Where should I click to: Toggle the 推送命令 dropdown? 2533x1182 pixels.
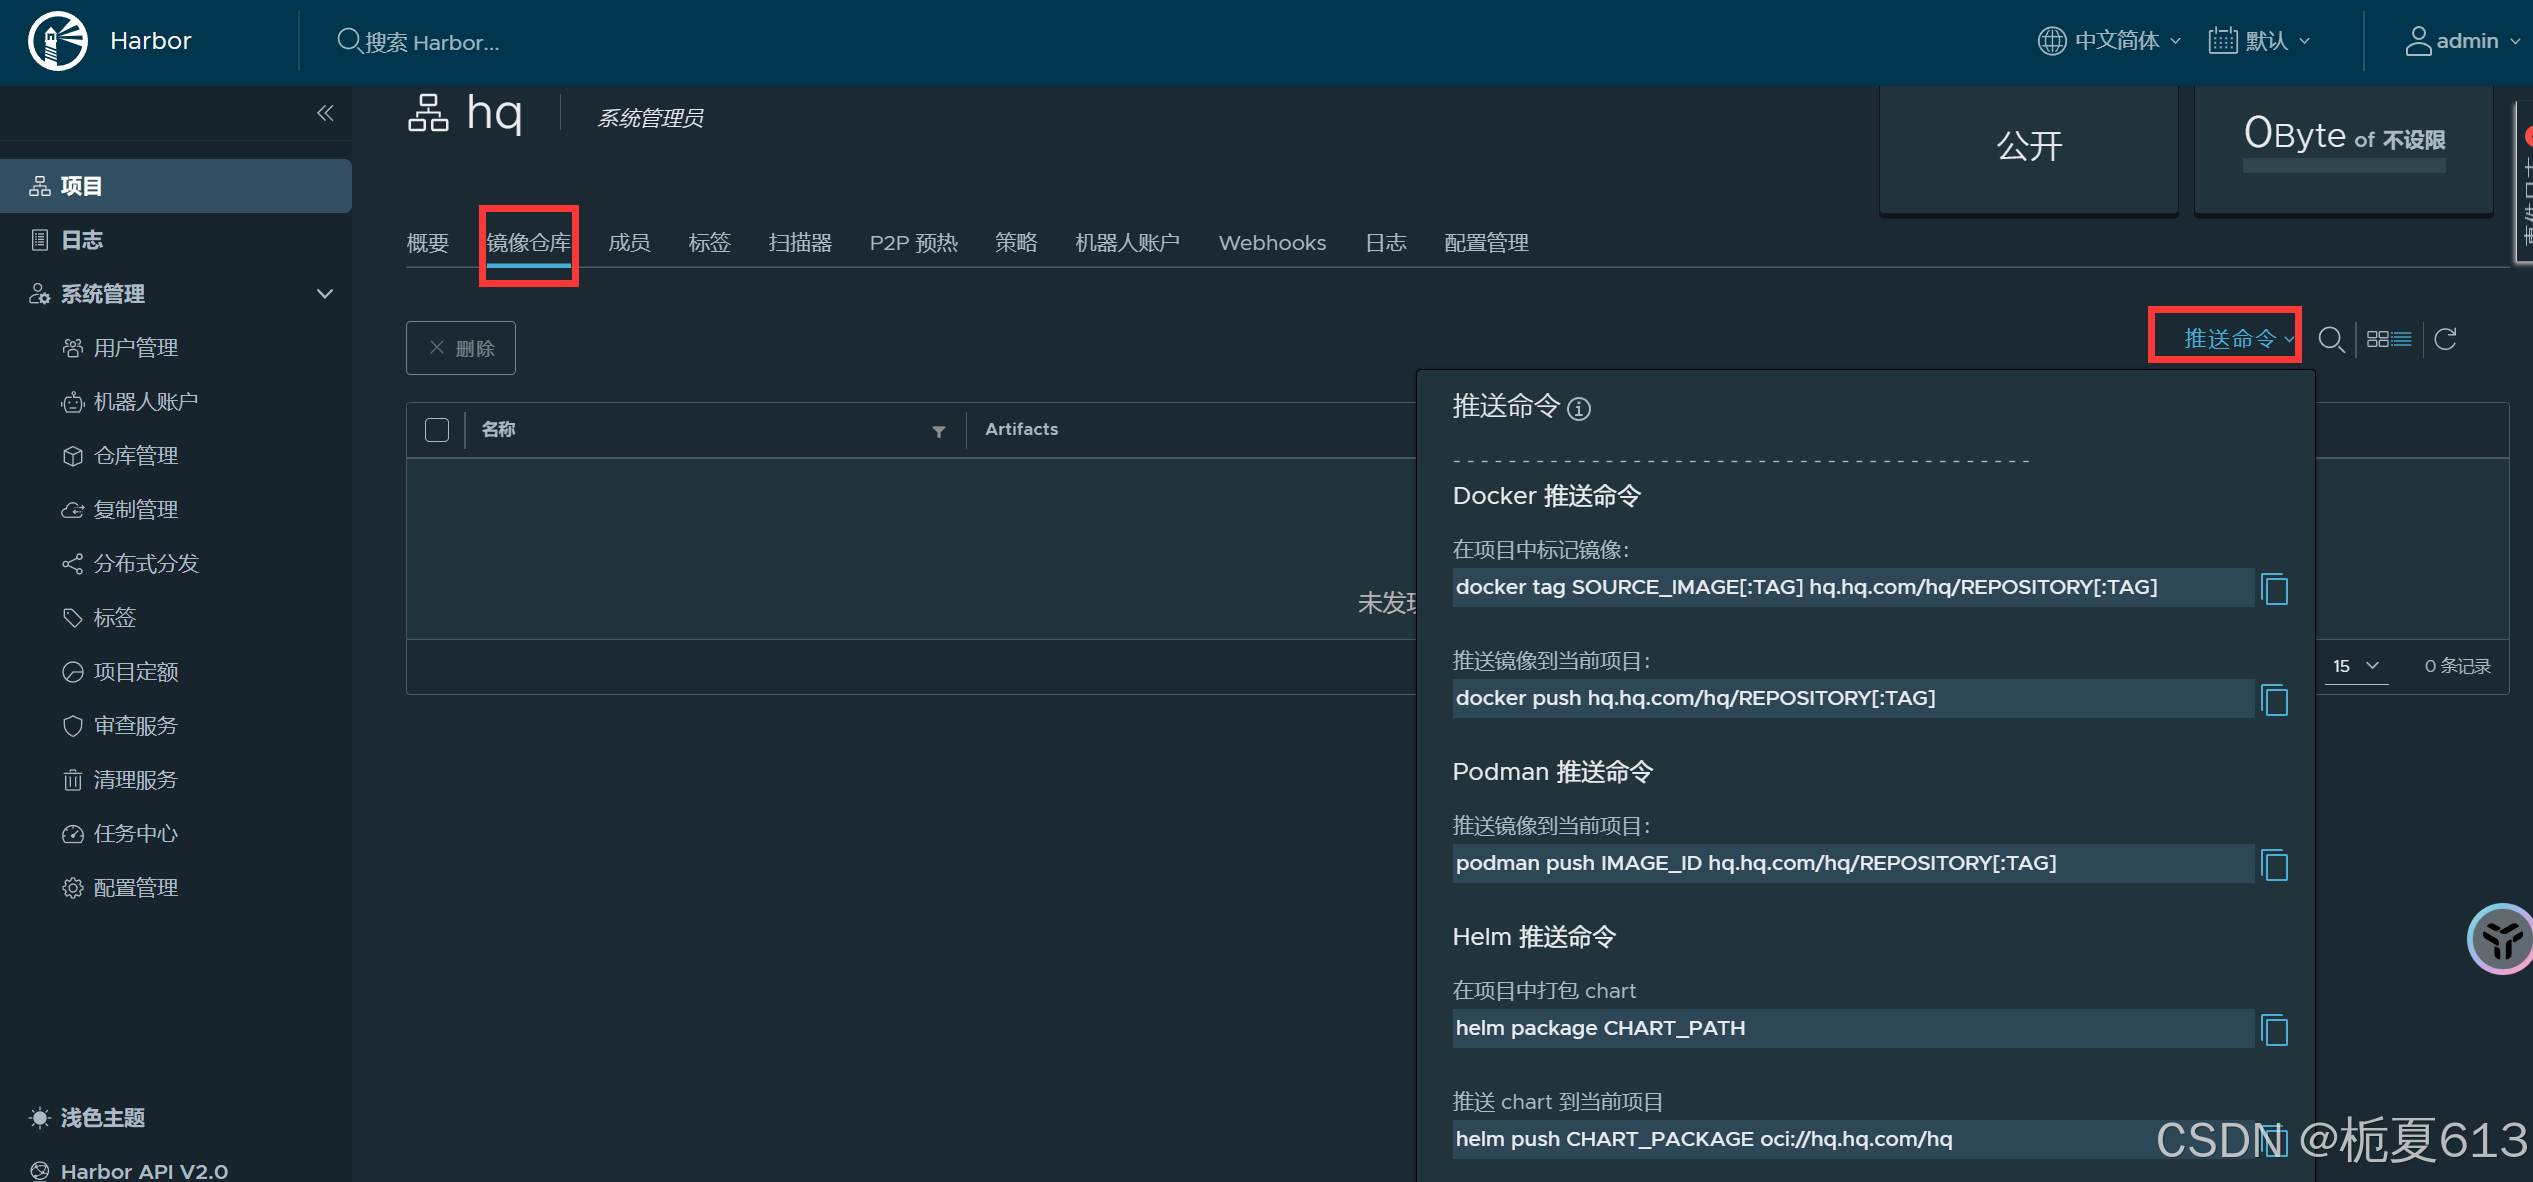2237,339
